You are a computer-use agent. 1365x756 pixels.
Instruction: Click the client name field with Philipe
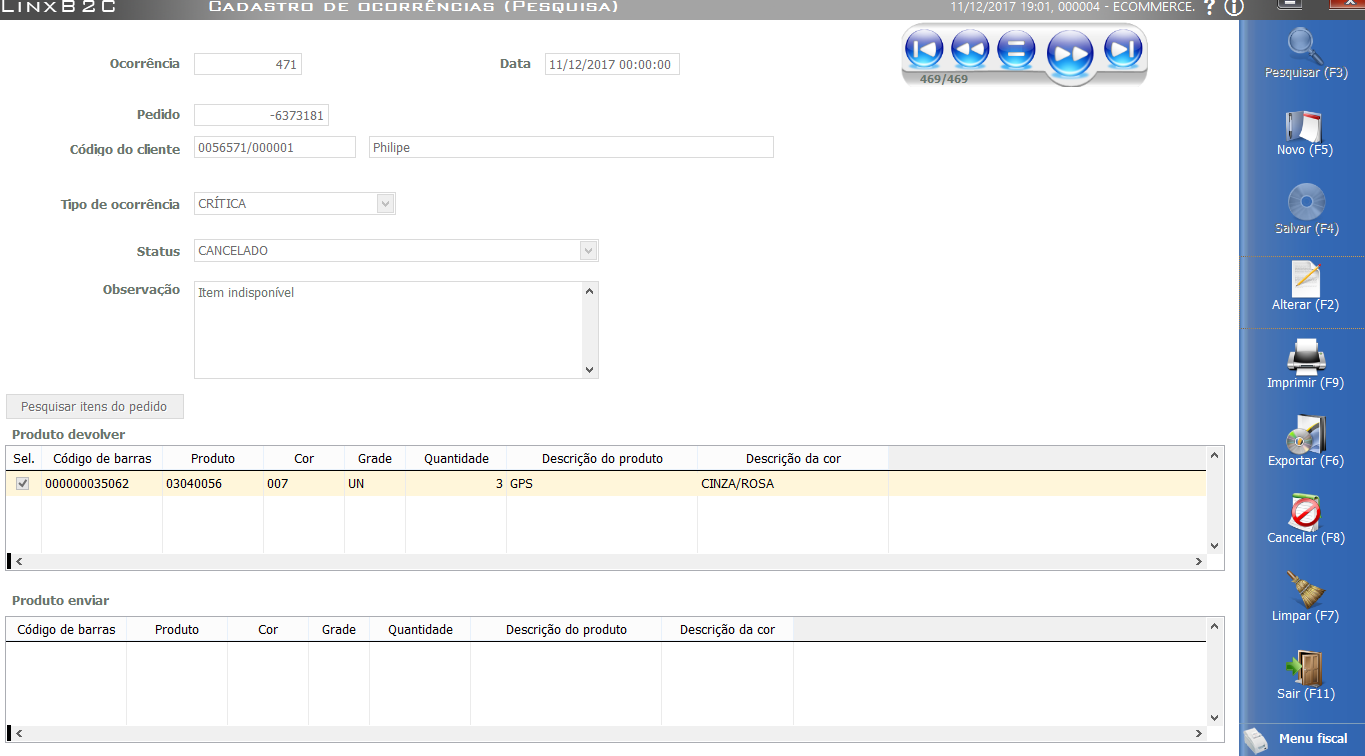click(571, 147)
